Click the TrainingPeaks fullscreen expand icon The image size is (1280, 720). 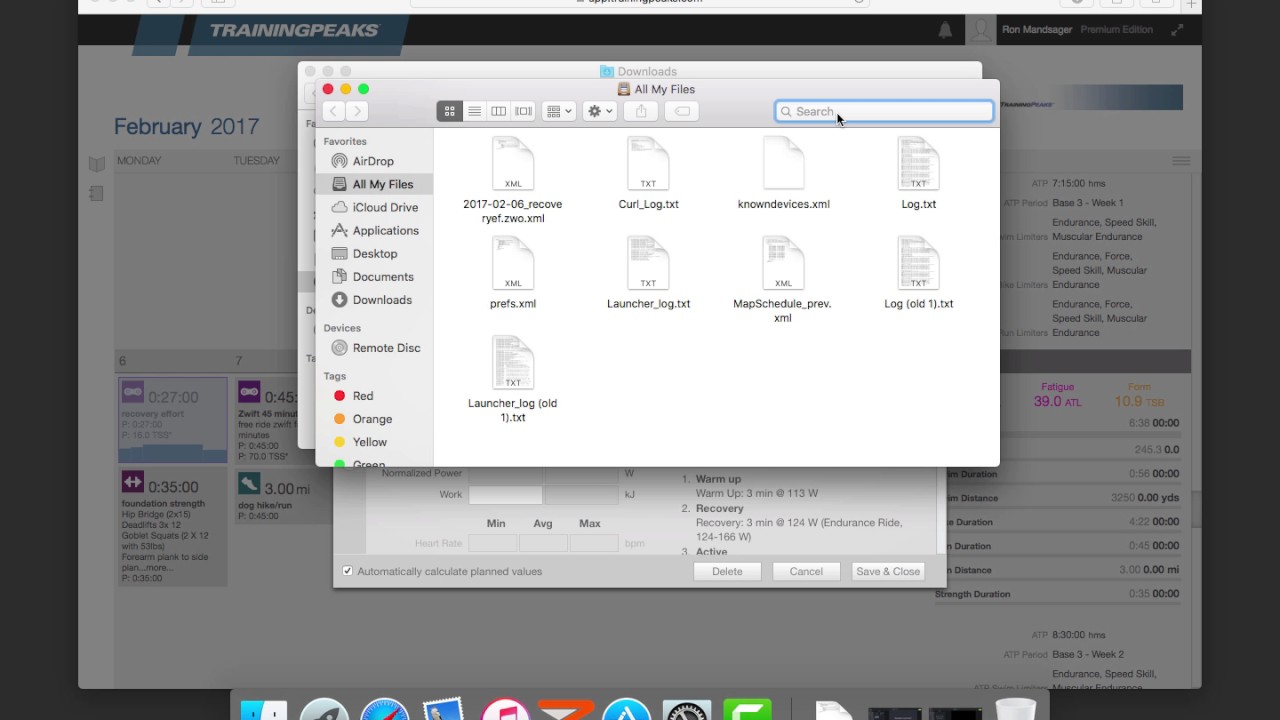(x=1178, y=30)
